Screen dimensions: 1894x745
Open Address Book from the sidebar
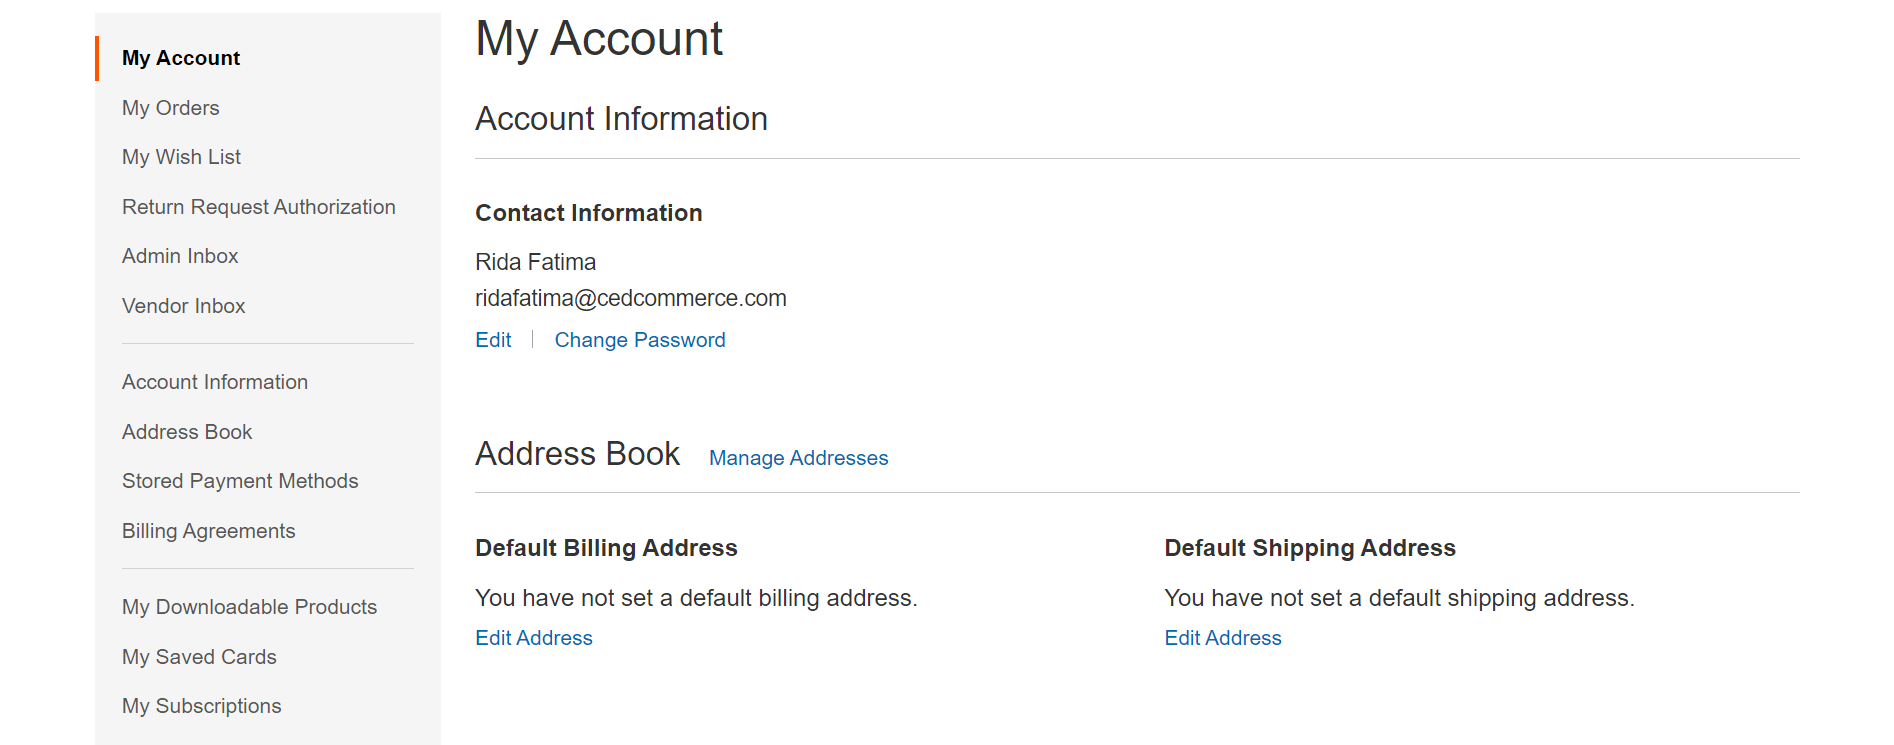tap(187, 432)
